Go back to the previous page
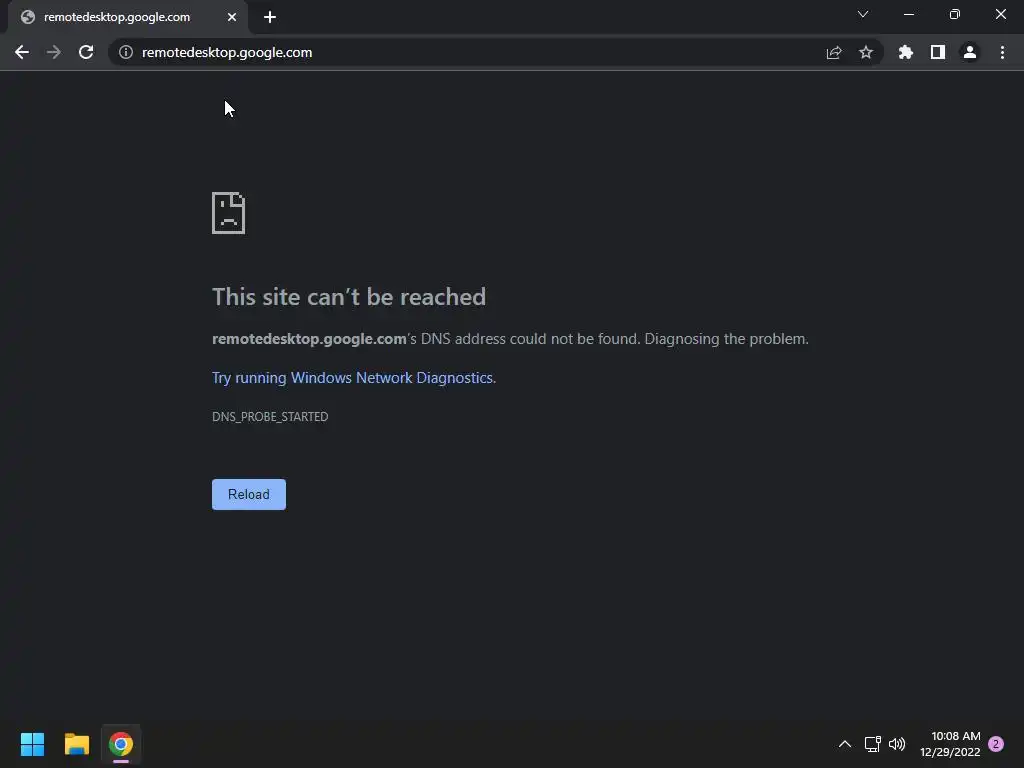 click(22, 52)
